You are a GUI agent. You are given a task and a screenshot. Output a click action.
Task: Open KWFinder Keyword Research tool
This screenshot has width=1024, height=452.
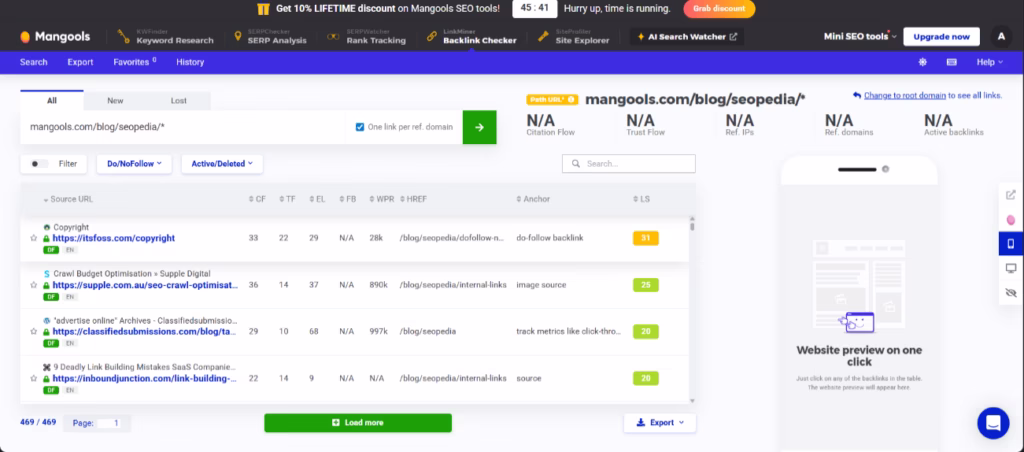(x=166, y=37)
